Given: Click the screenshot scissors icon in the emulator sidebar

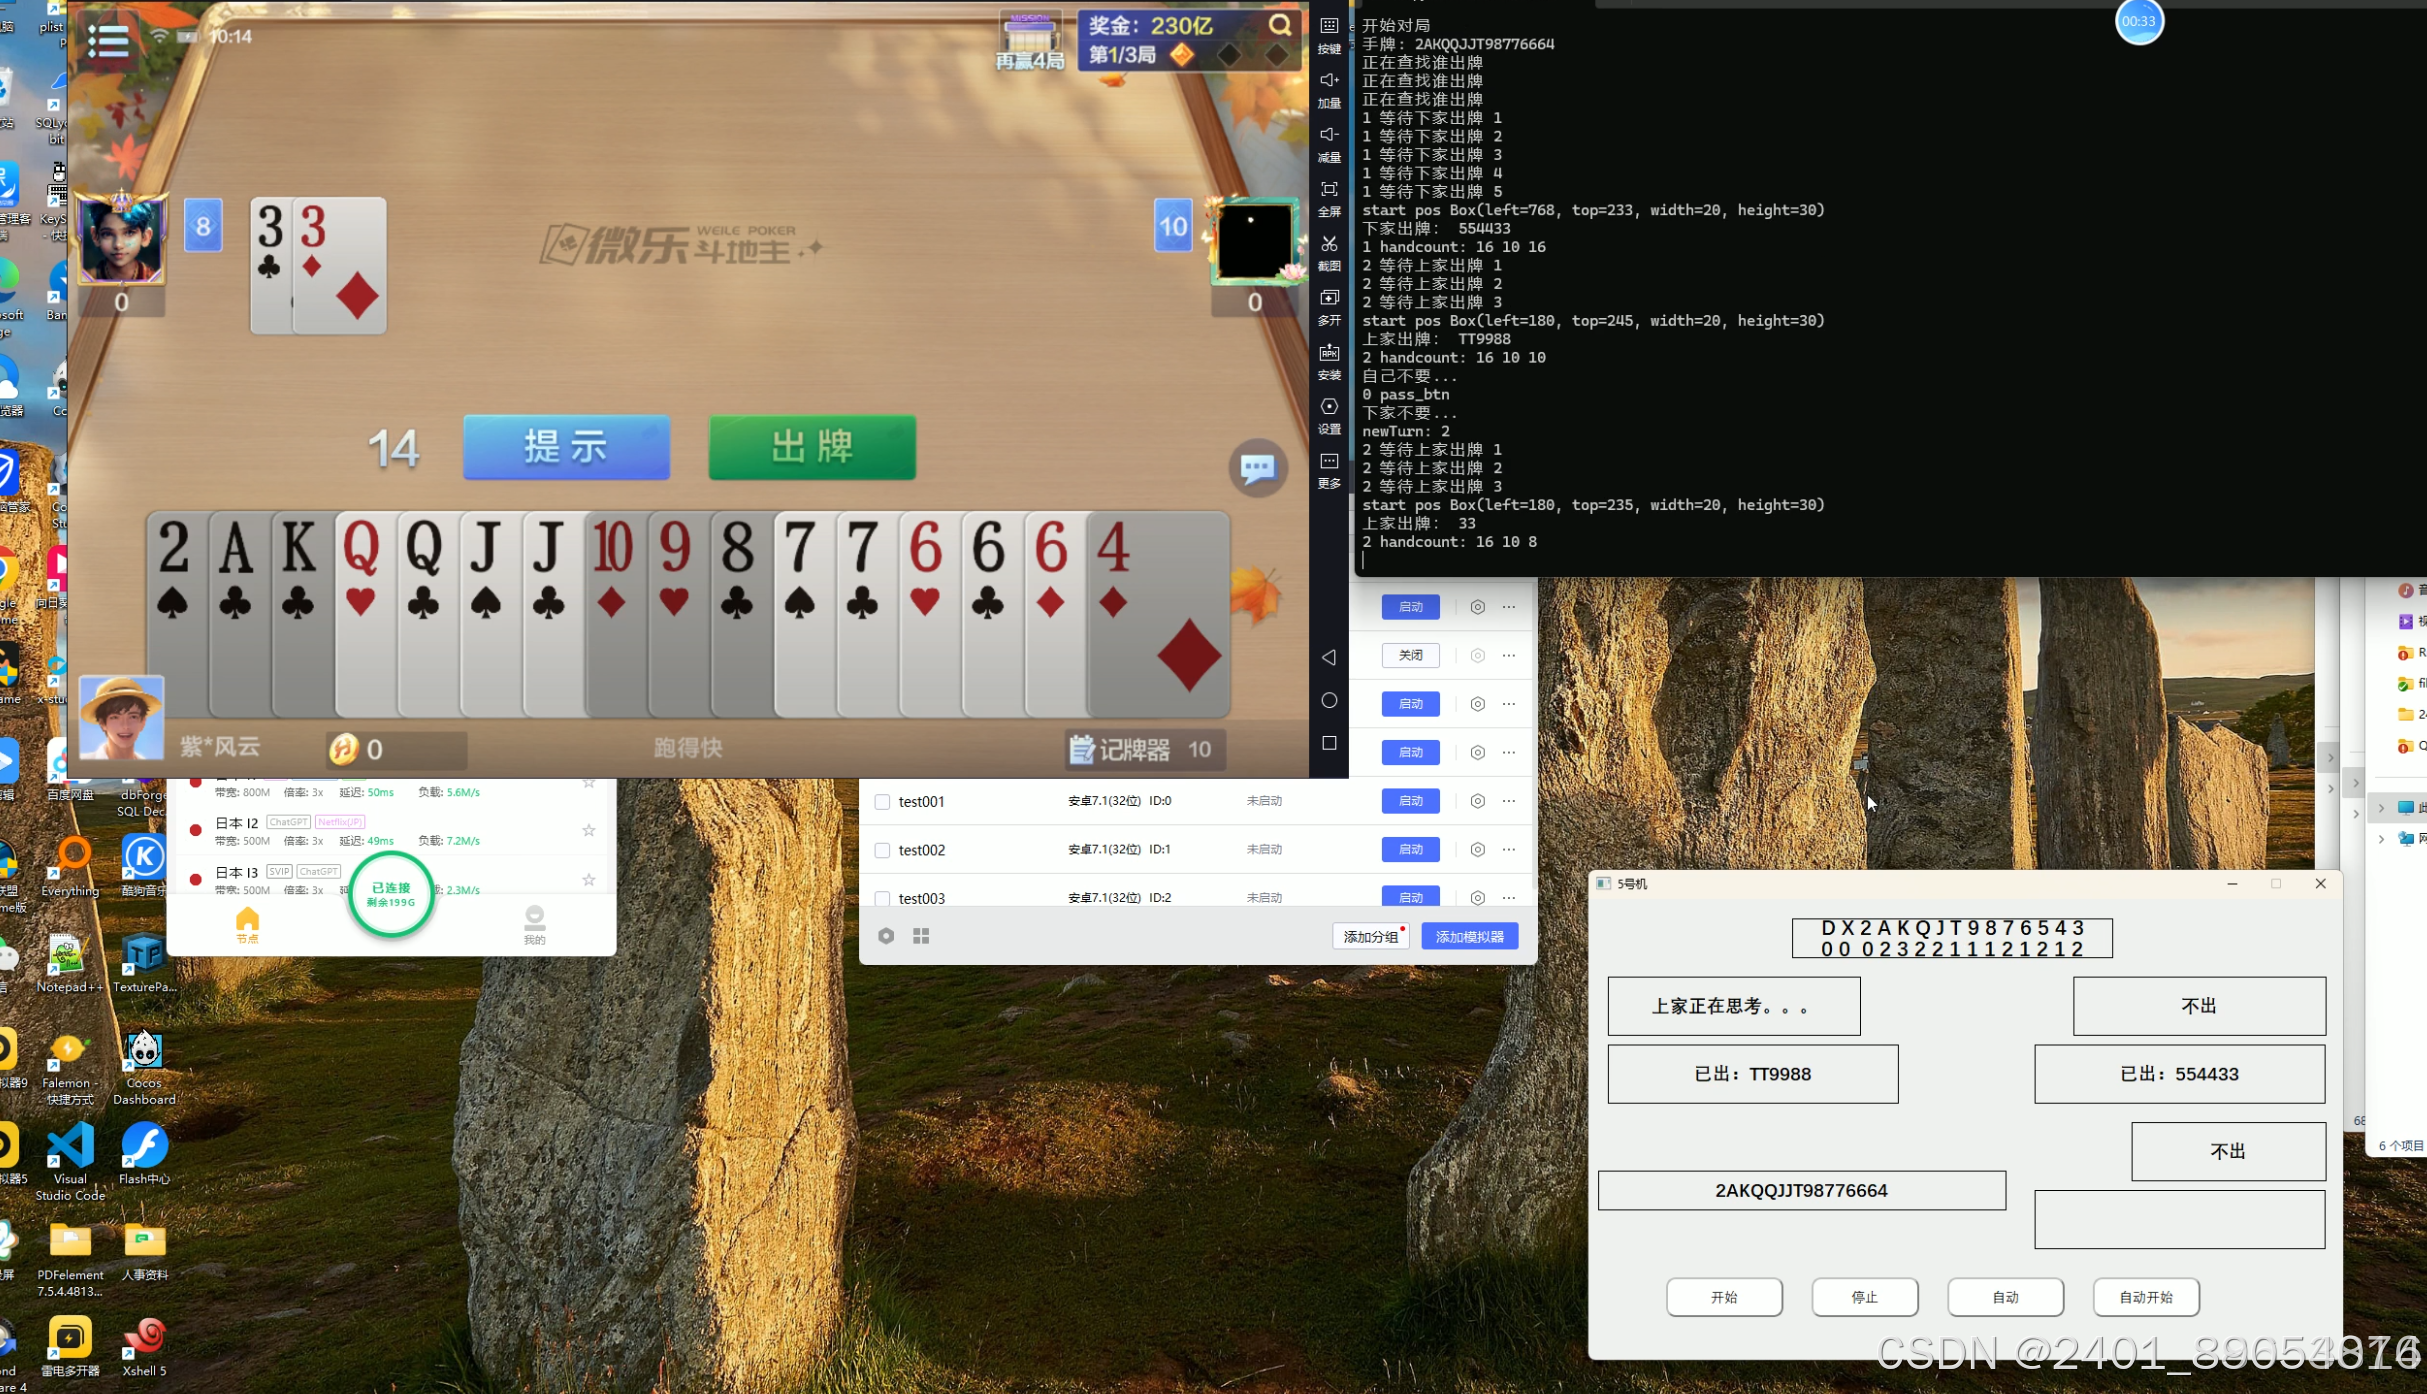Looking at the screenshot, I should pos(1329,244).
